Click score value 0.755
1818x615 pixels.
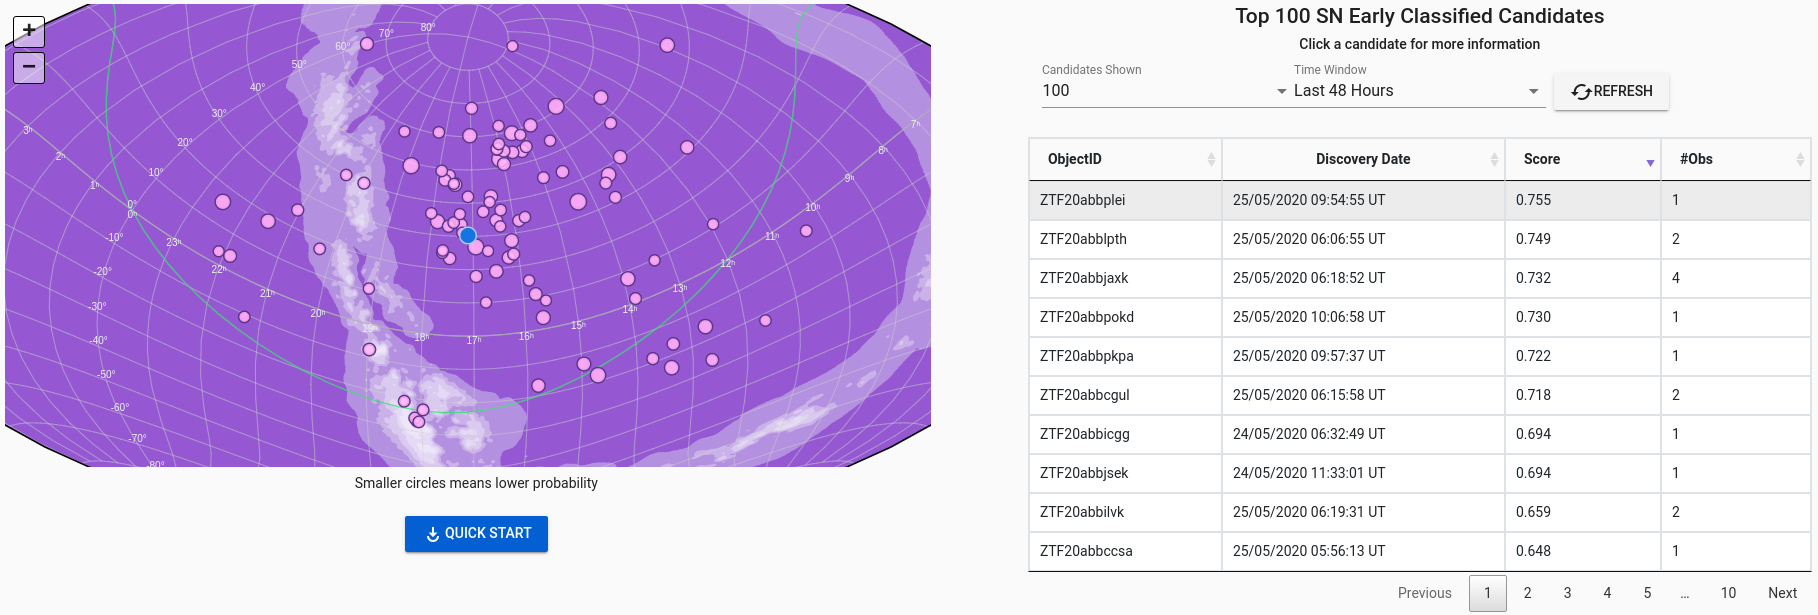pyautogui.click(x=1533, y=200)
